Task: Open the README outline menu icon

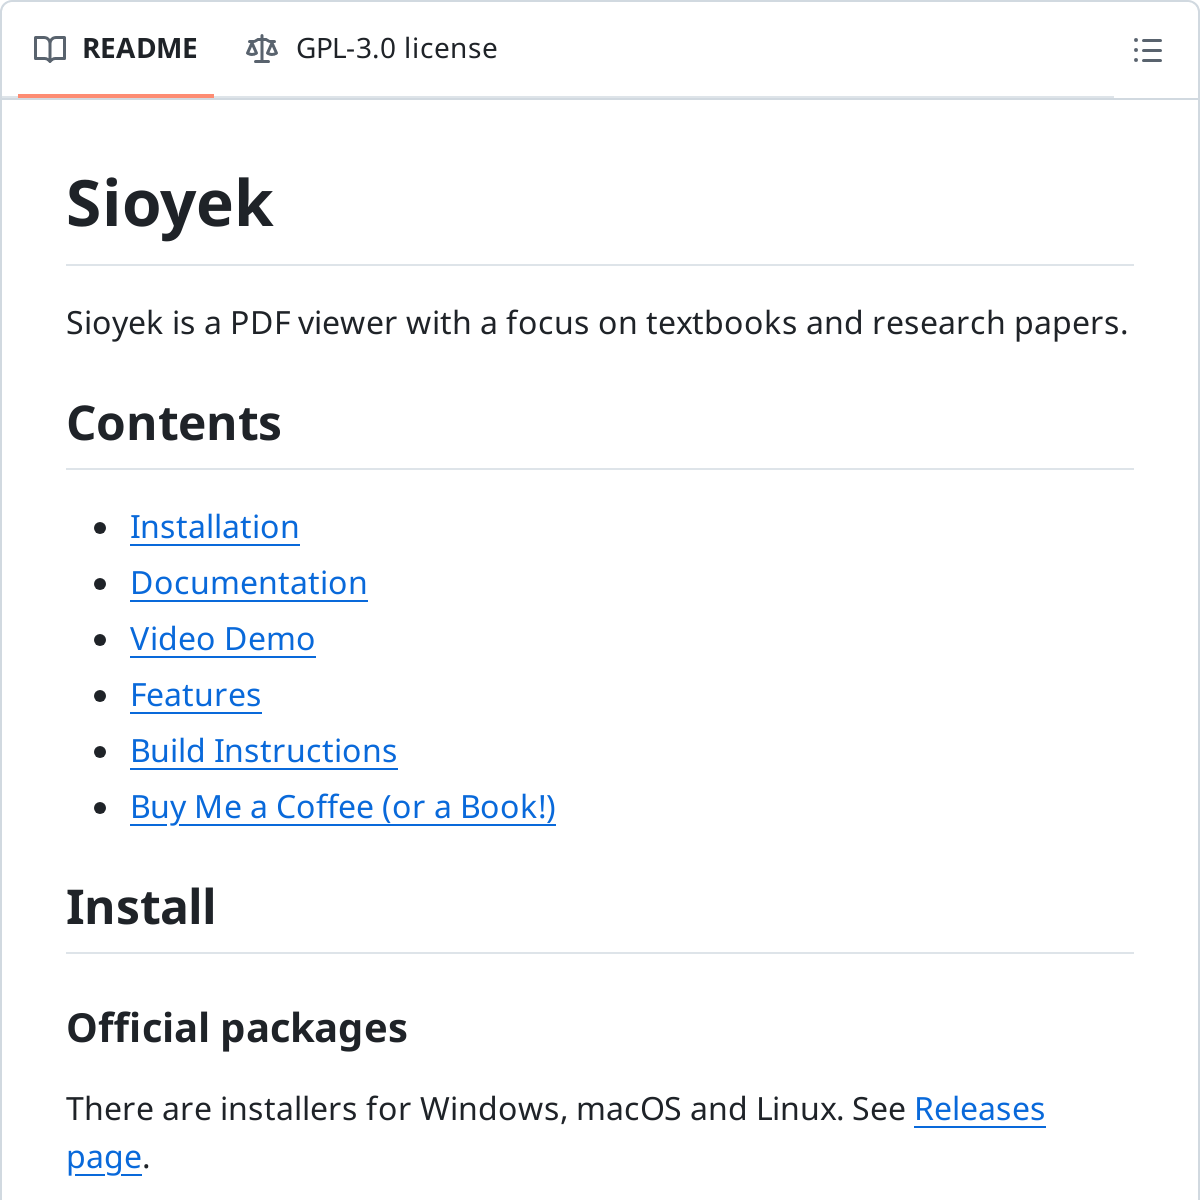Action: click(x=1147, y=50)
